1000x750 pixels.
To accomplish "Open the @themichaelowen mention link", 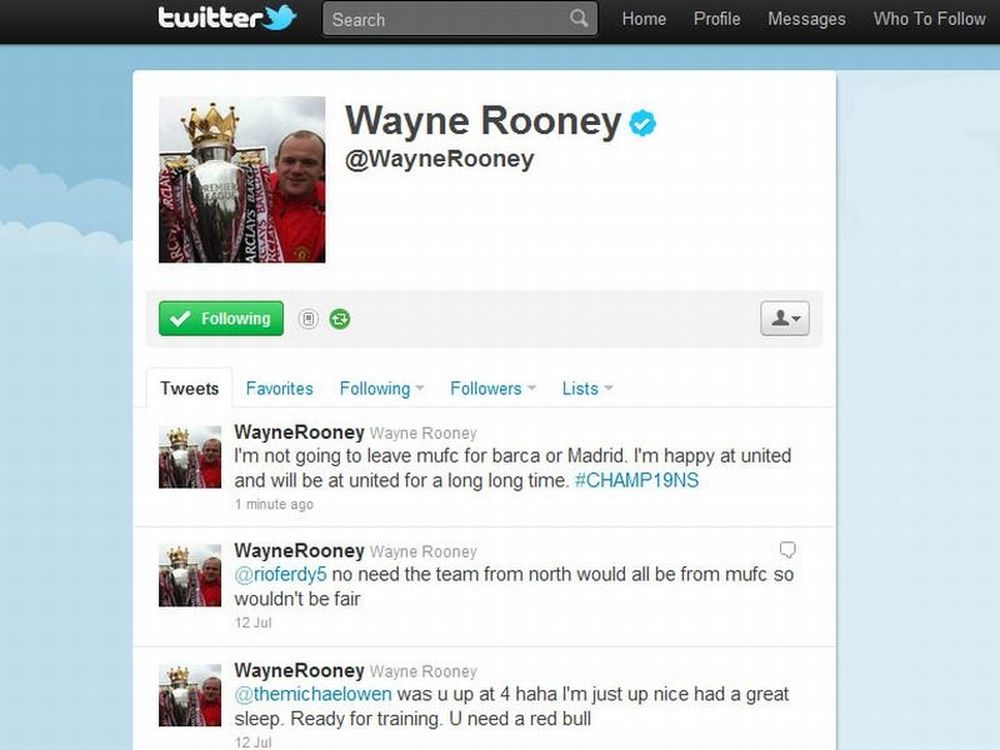I will 313,694.
